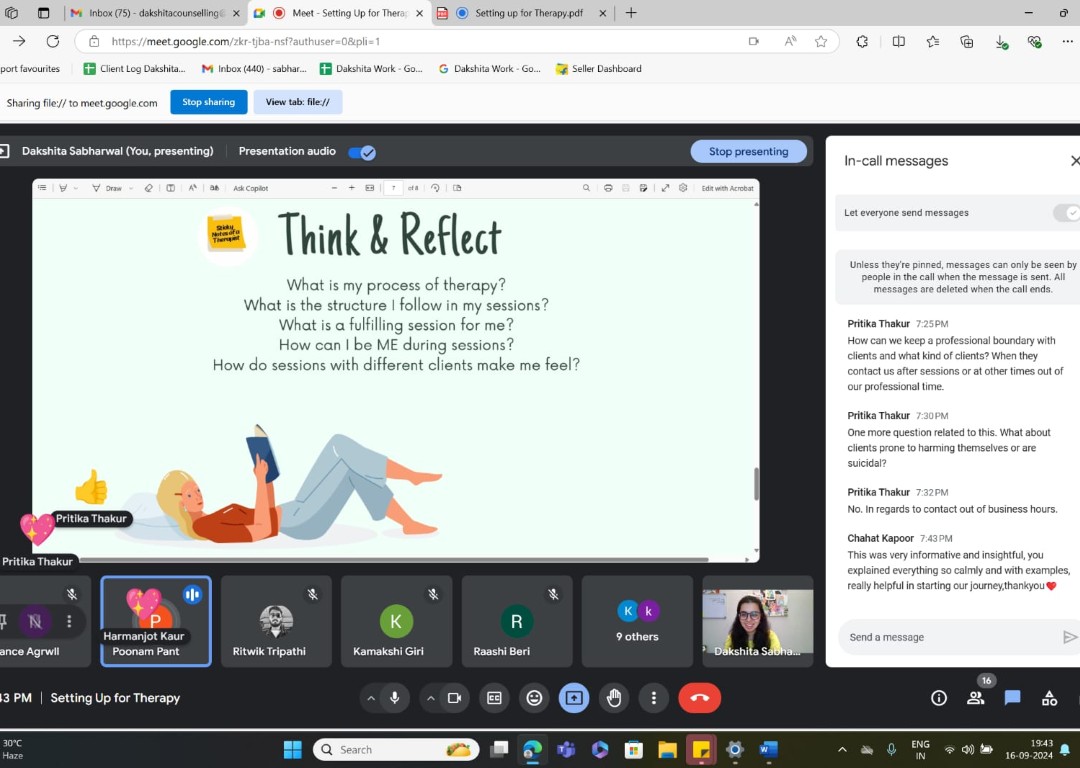Open the emoji reaction picker
This screenshot has height=768, width=1080.
(534, 698)
